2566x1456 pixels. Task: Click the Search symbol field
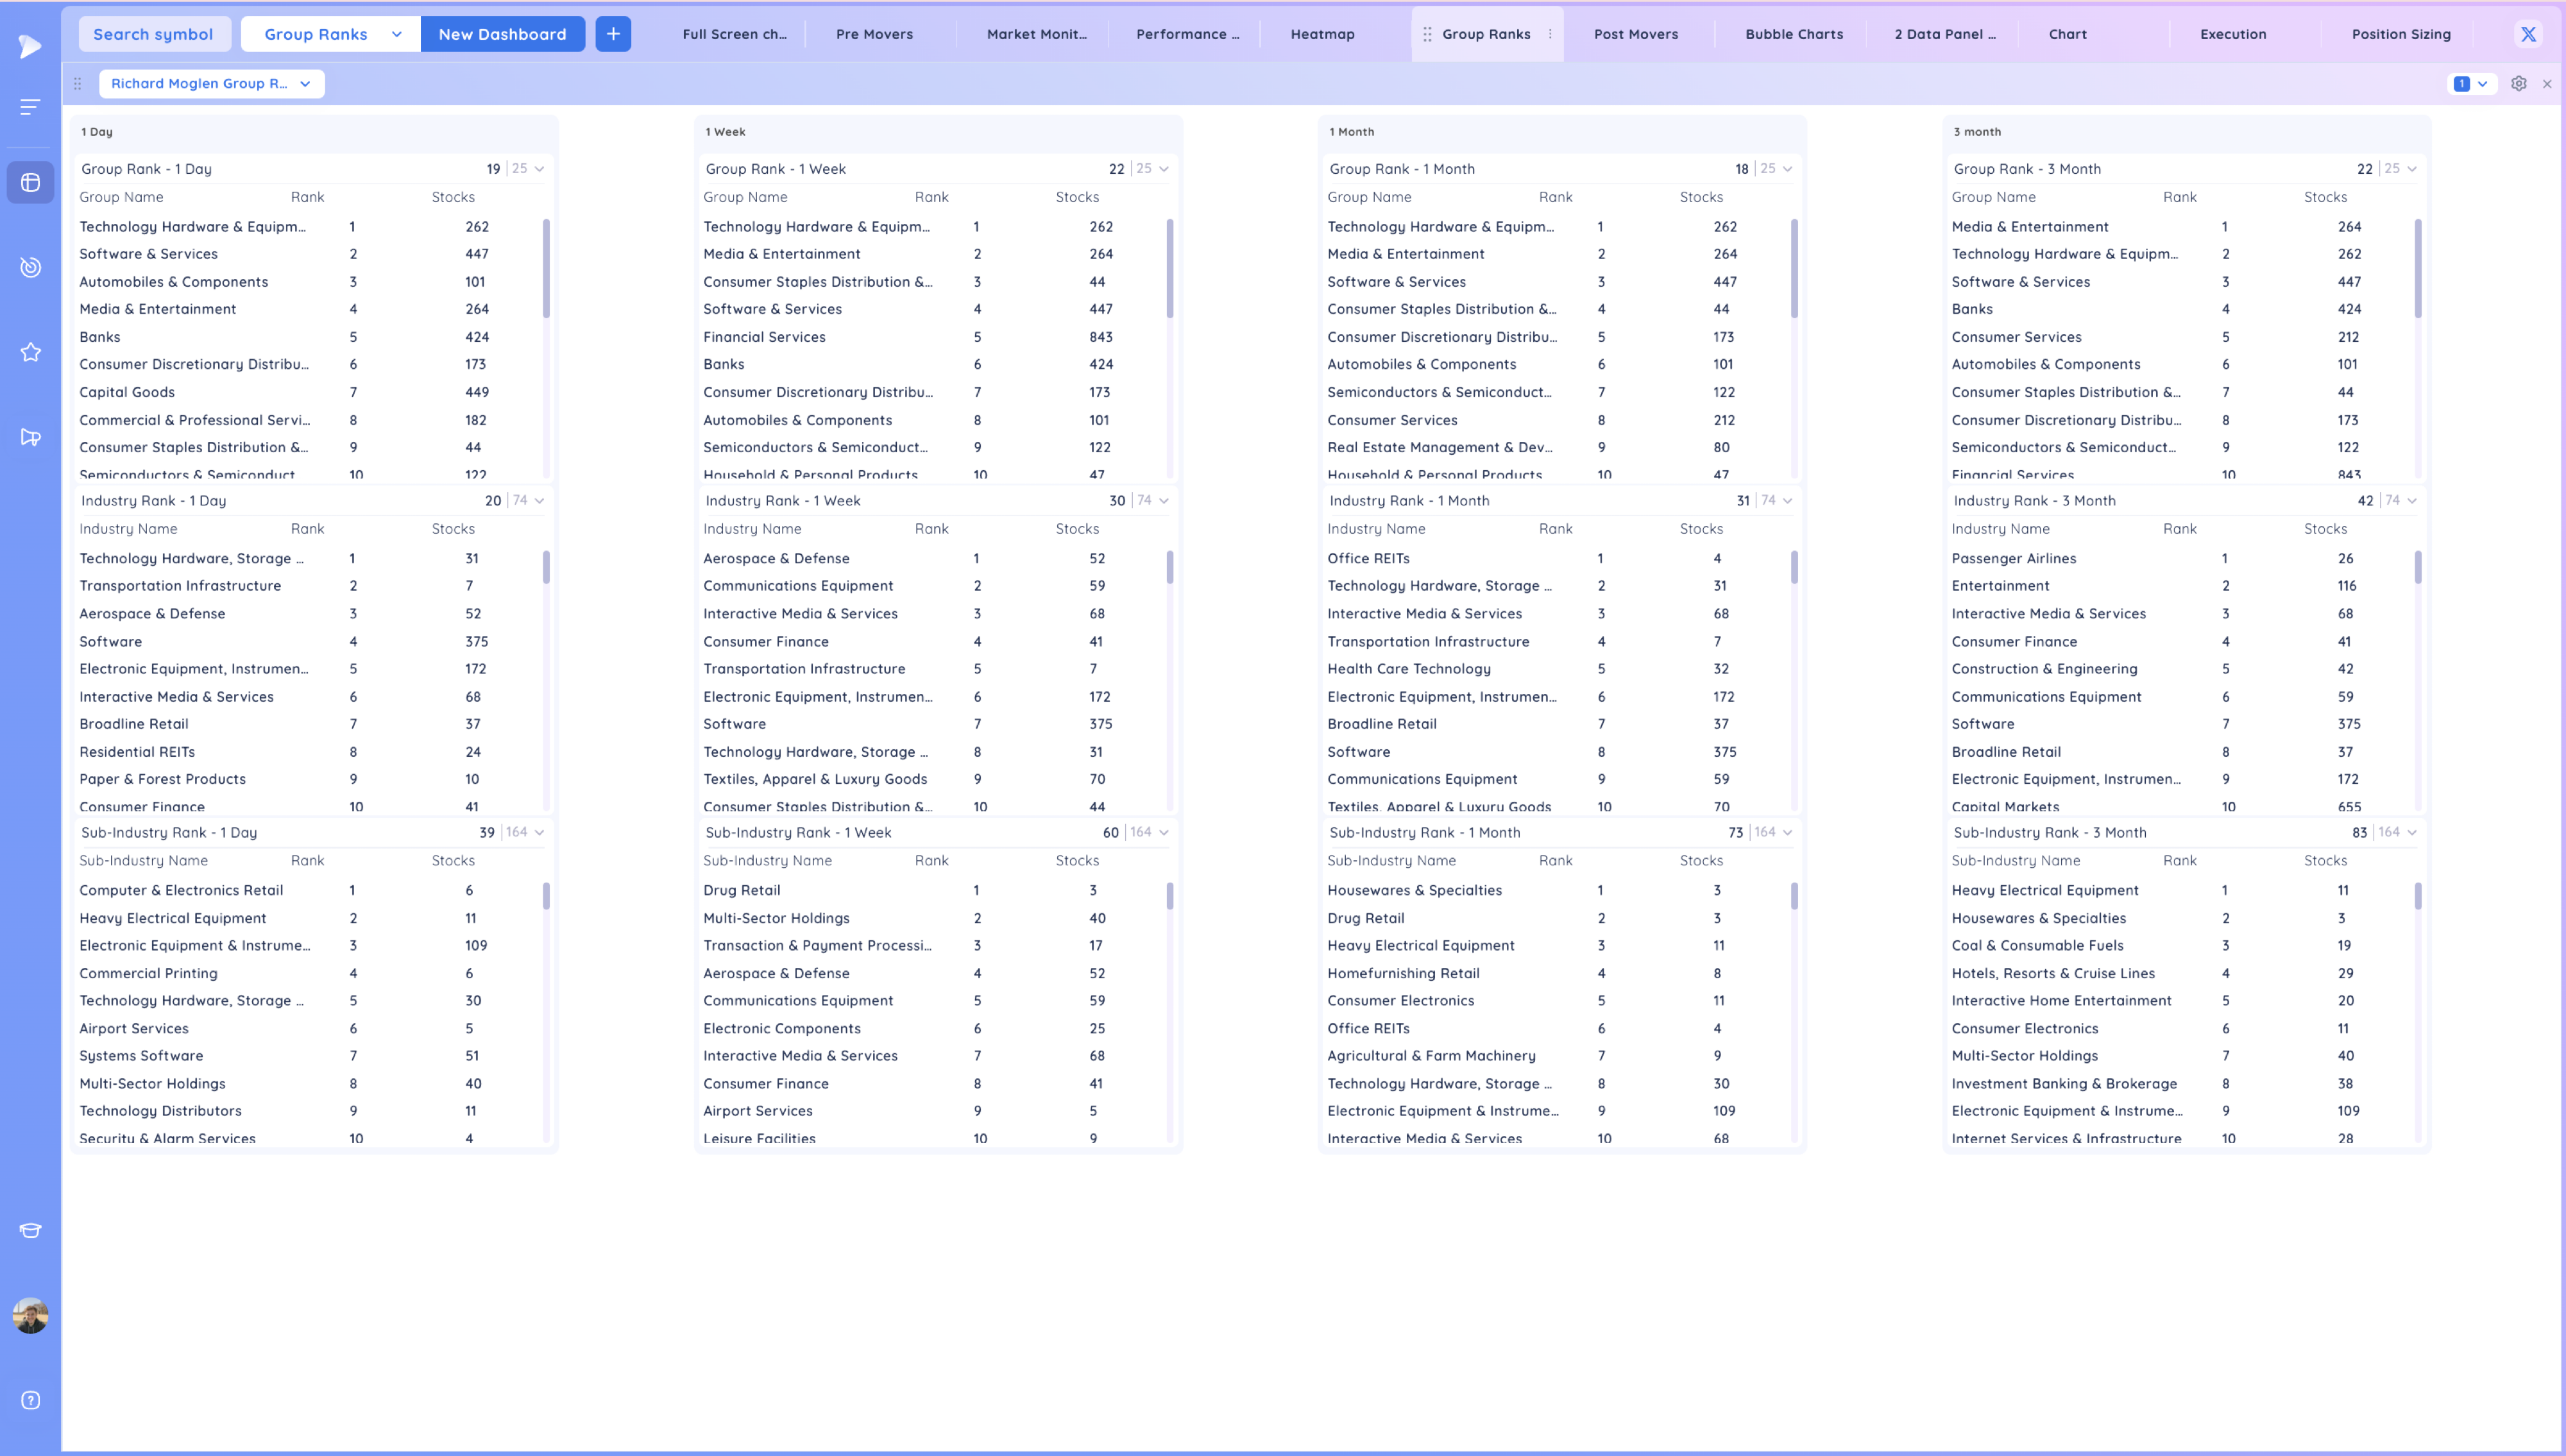coord(154,34)
